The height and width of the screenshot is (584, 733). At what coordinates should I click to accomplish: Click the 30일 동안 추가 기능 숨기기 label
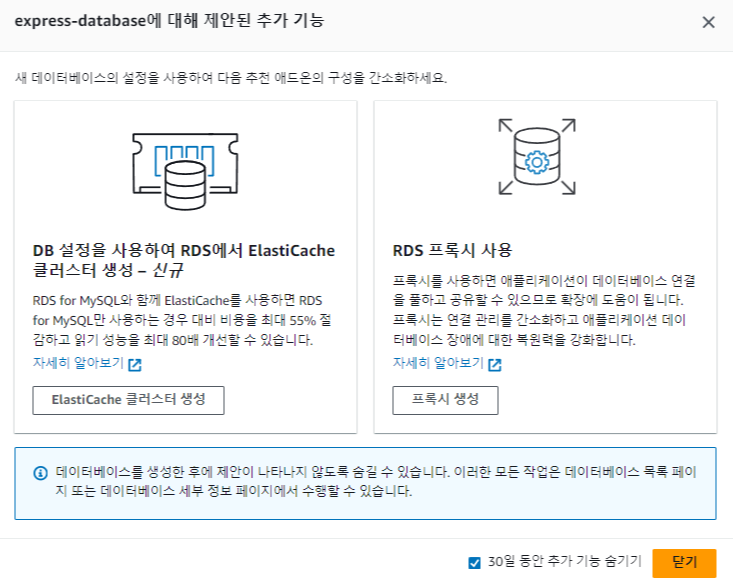pyautogui.click(x=565, y=562)
